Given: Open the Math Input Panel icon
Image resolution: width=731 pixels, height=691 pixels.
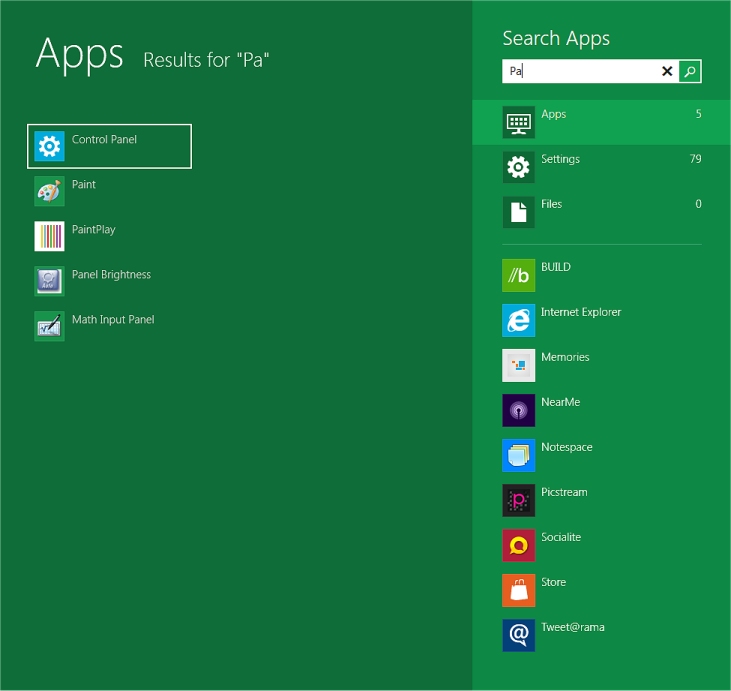Looking at the screenshot, I should point(49,326).
